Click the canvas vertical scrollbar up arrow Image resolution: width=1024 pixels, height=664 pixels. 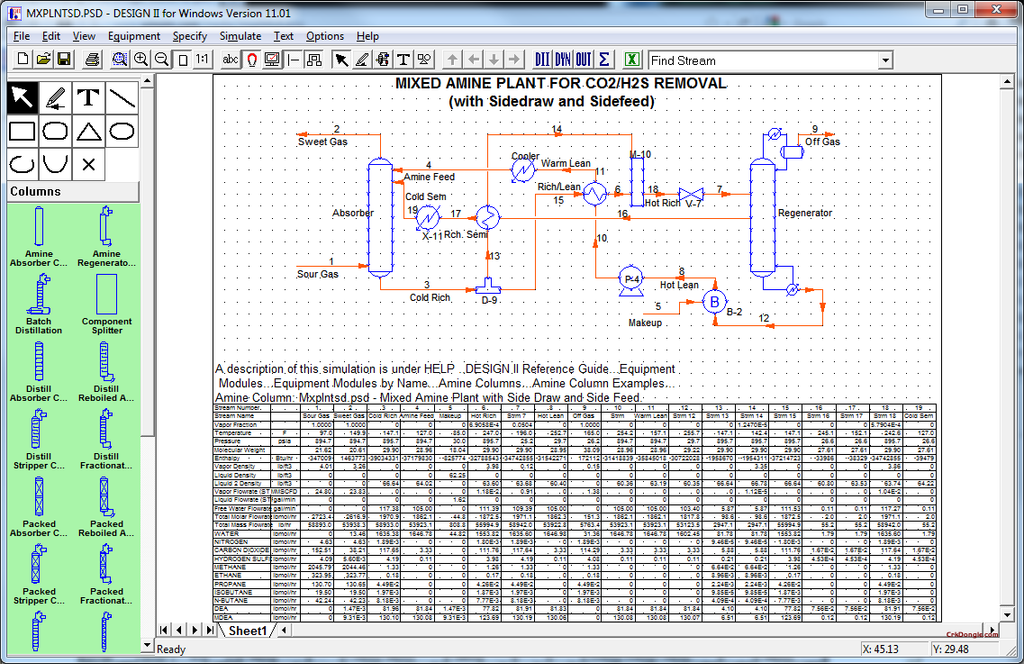tap(1006, 82)
